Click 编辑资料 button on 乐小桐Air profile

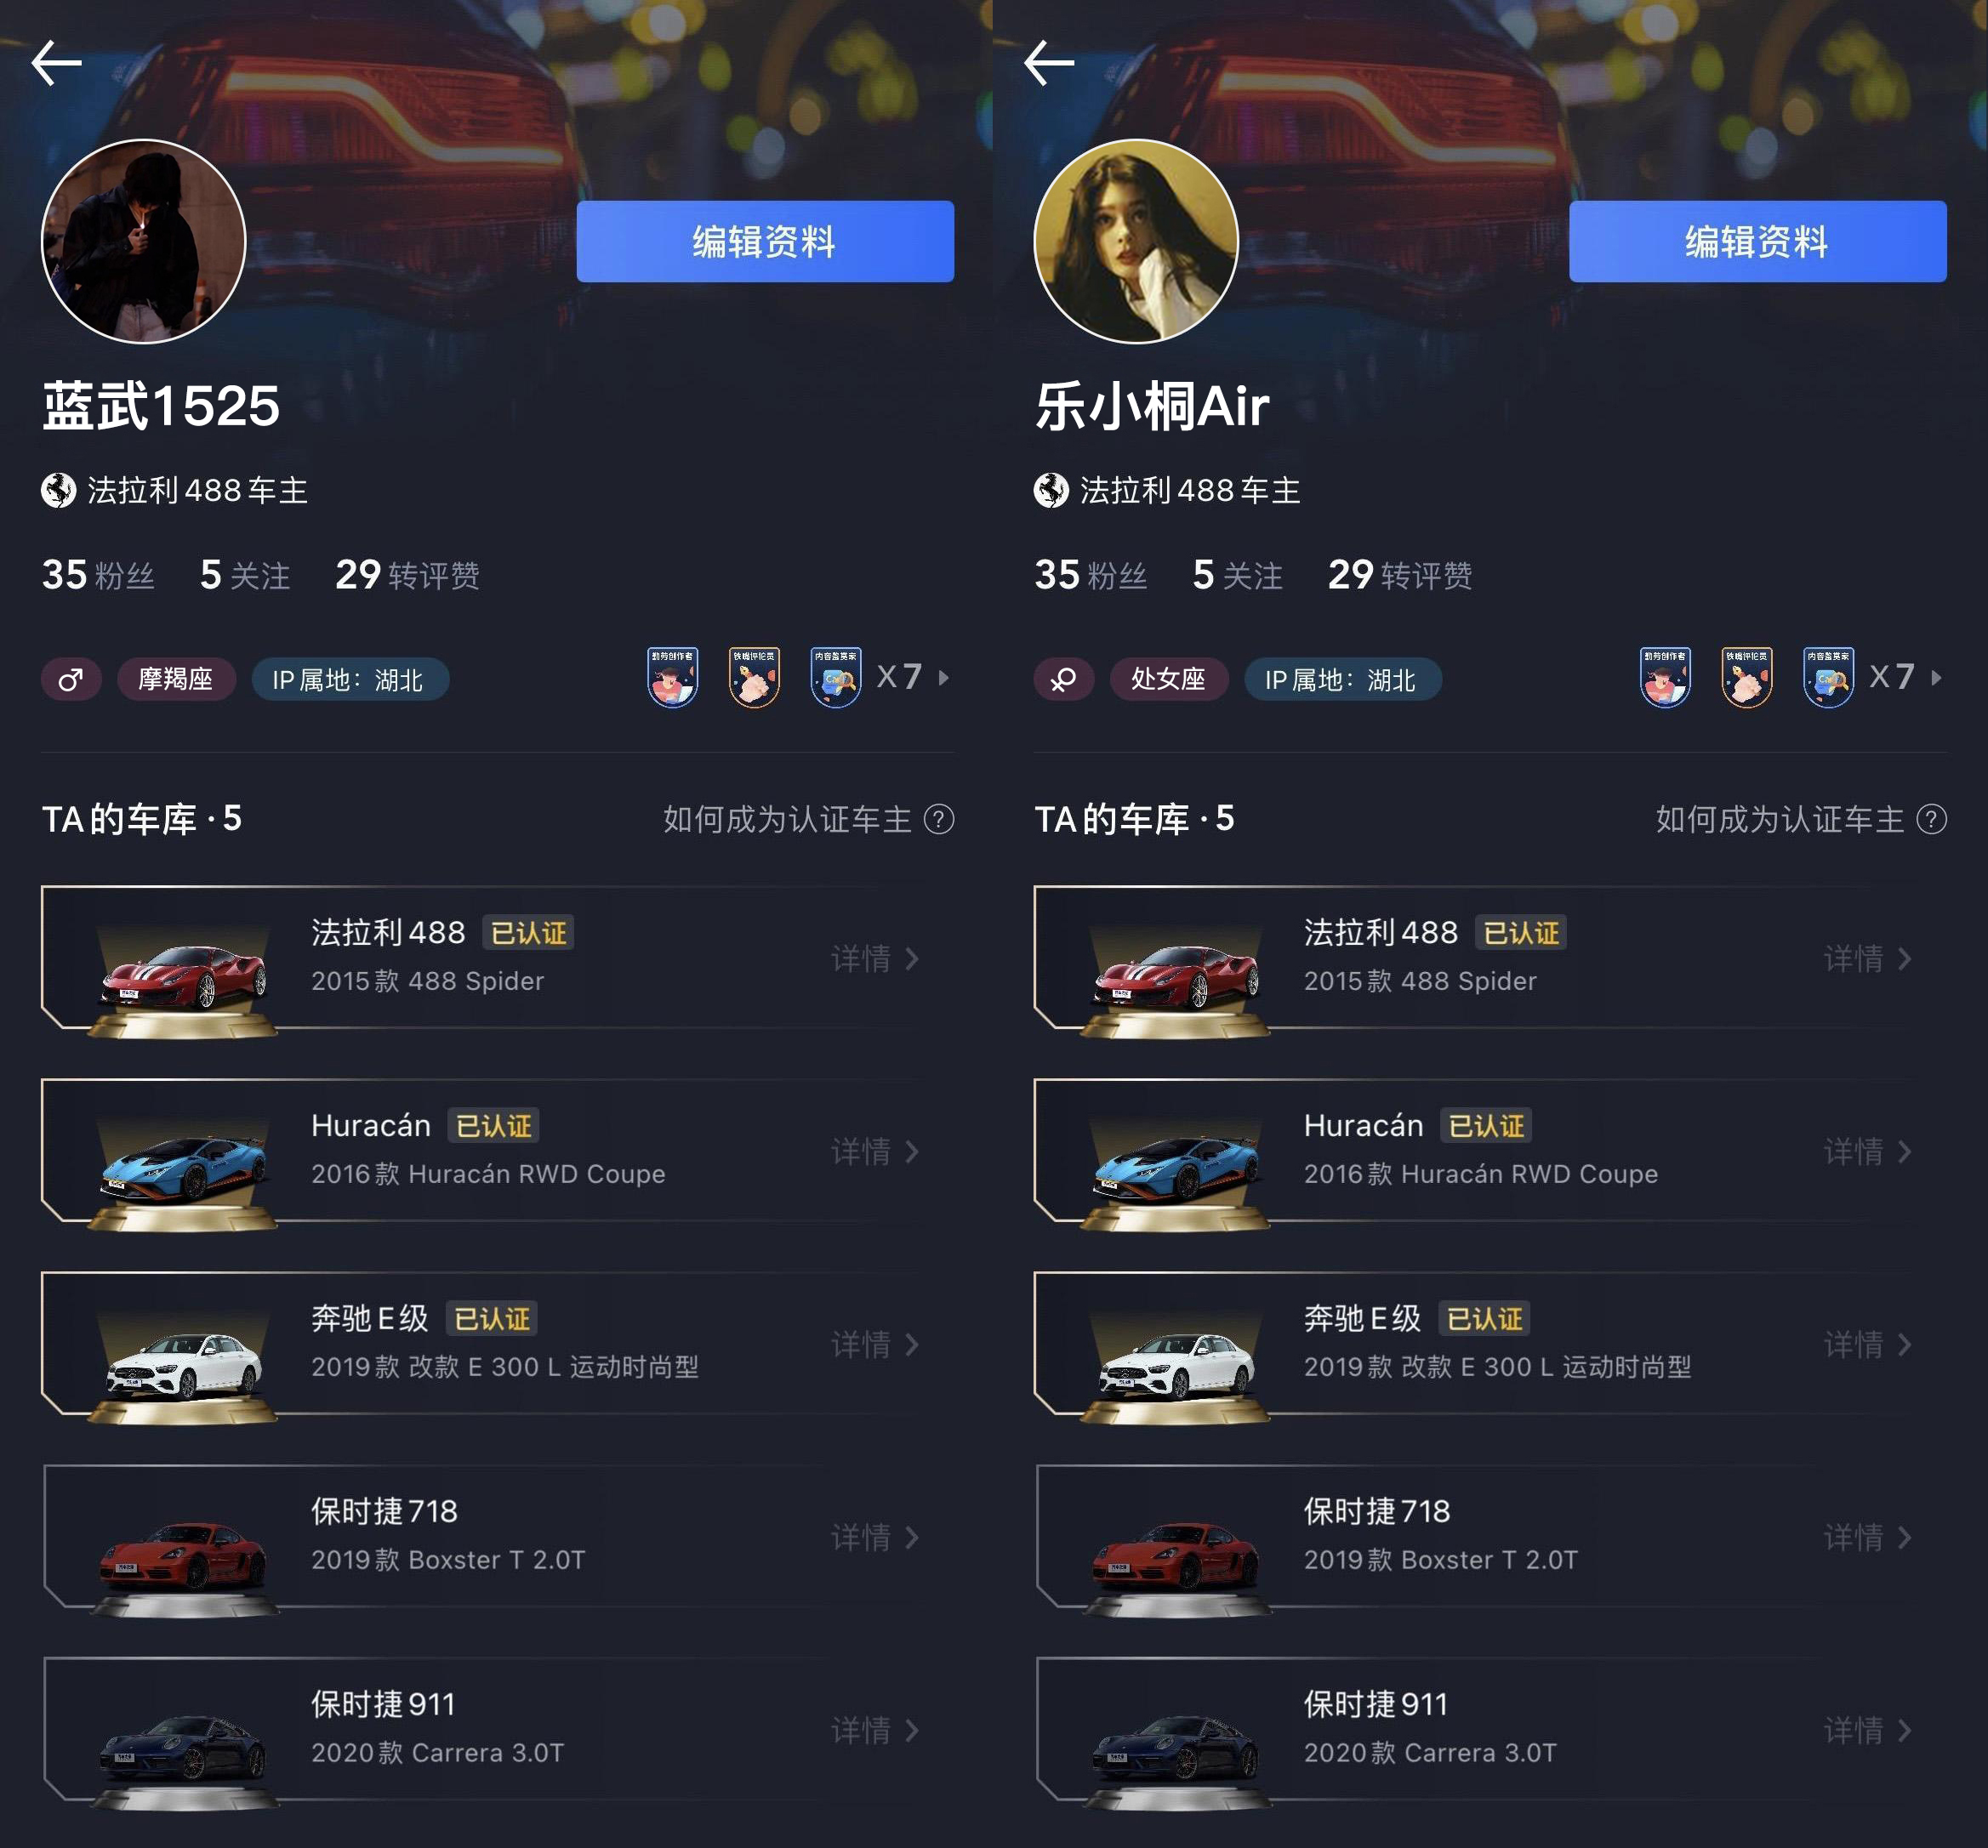pos(1757,241)
